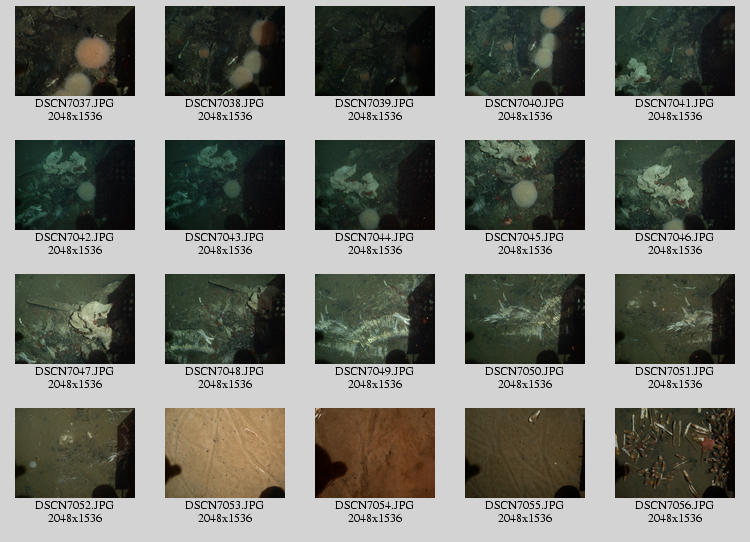
Task: Click the DSCN7043.JPG thumbnail
Action: pos(225,185)
